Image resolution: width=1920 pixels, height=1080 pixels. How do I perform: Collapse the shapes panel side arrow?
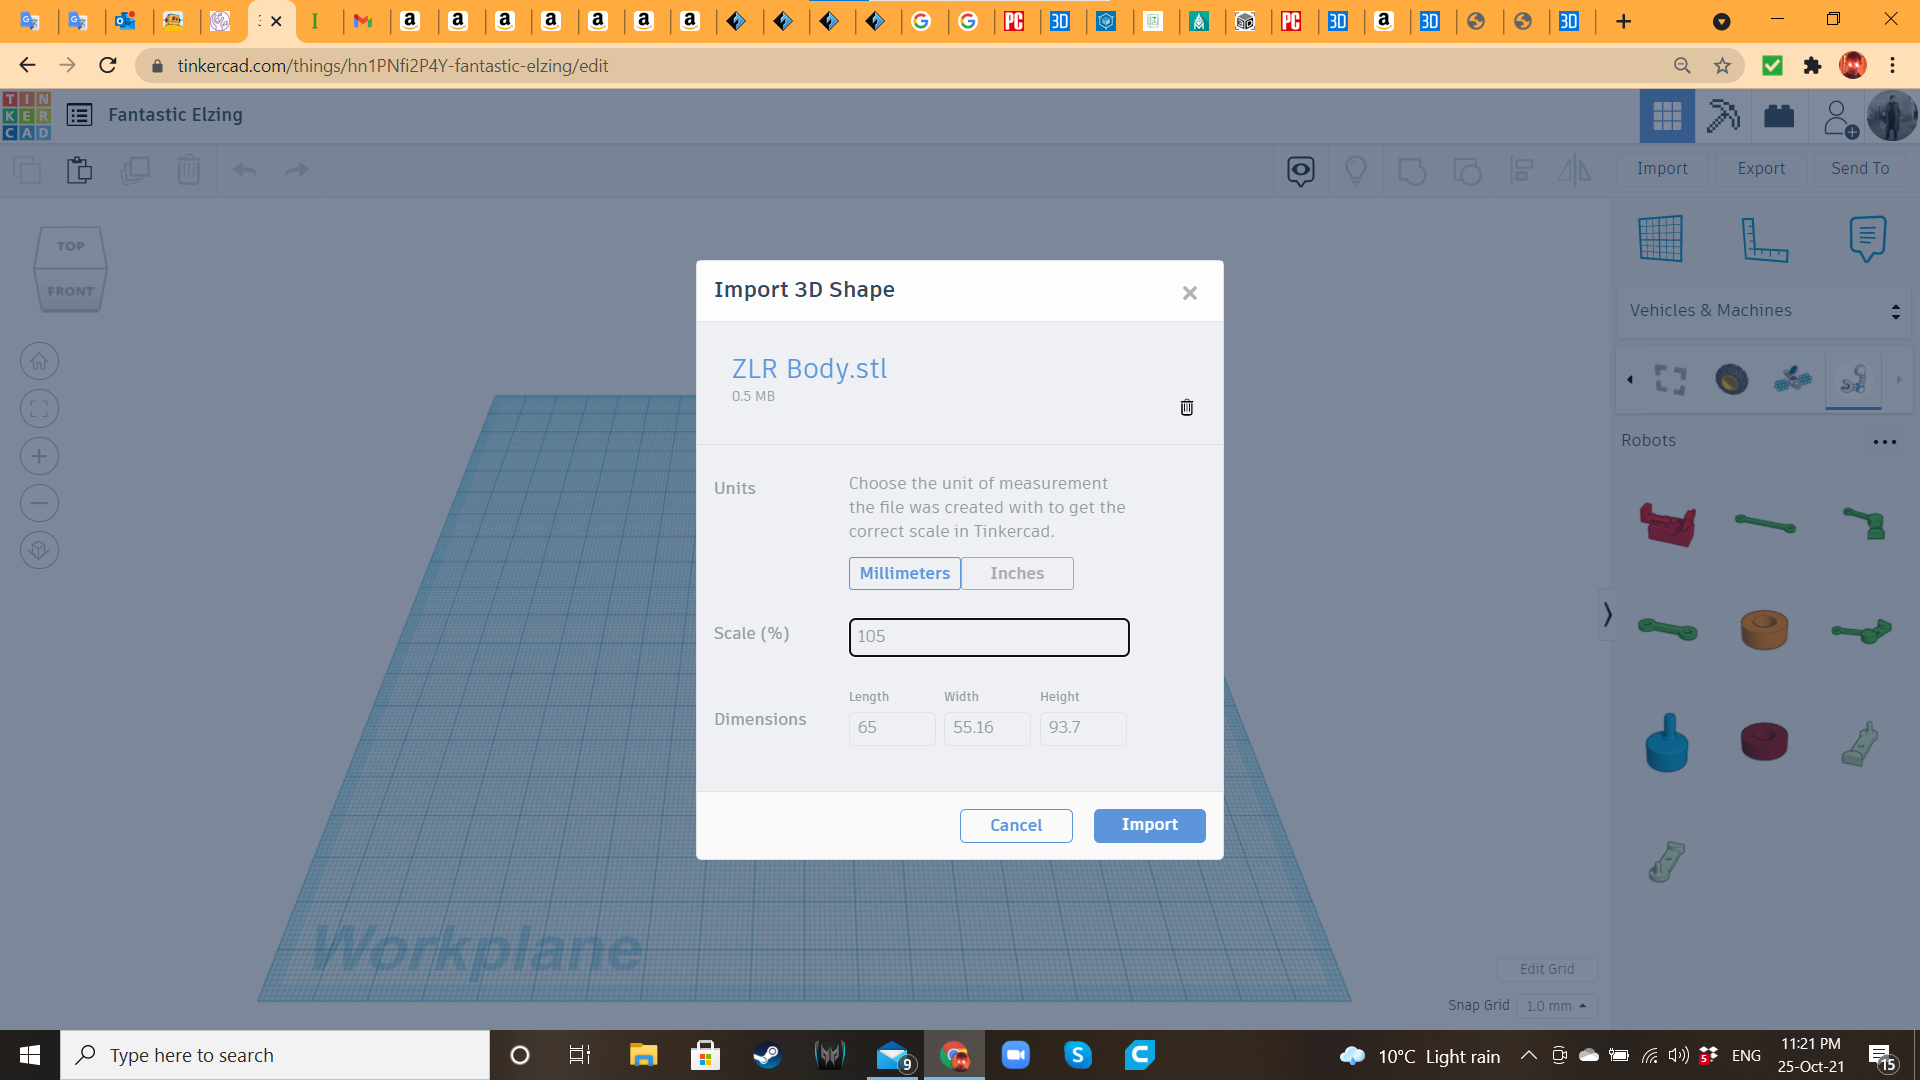(x=1607, y=614)
